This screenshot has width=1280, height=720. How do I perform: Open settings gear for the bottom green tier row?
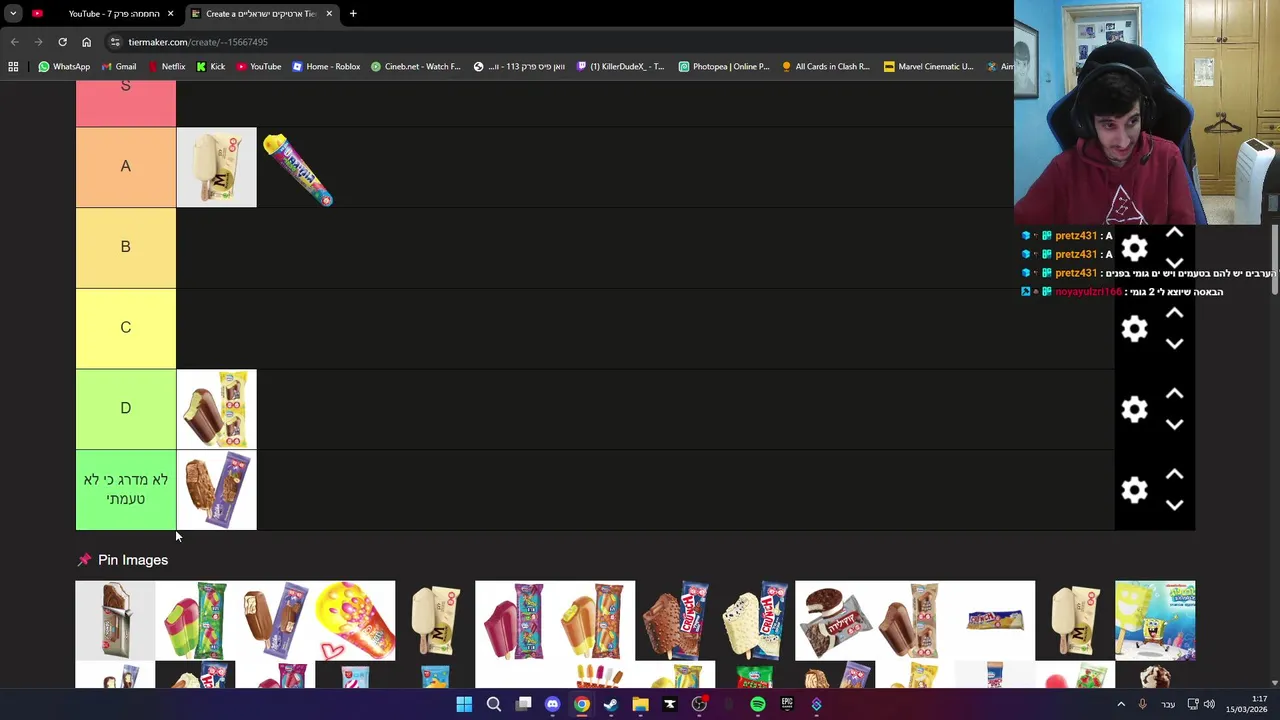[1134, 490]
